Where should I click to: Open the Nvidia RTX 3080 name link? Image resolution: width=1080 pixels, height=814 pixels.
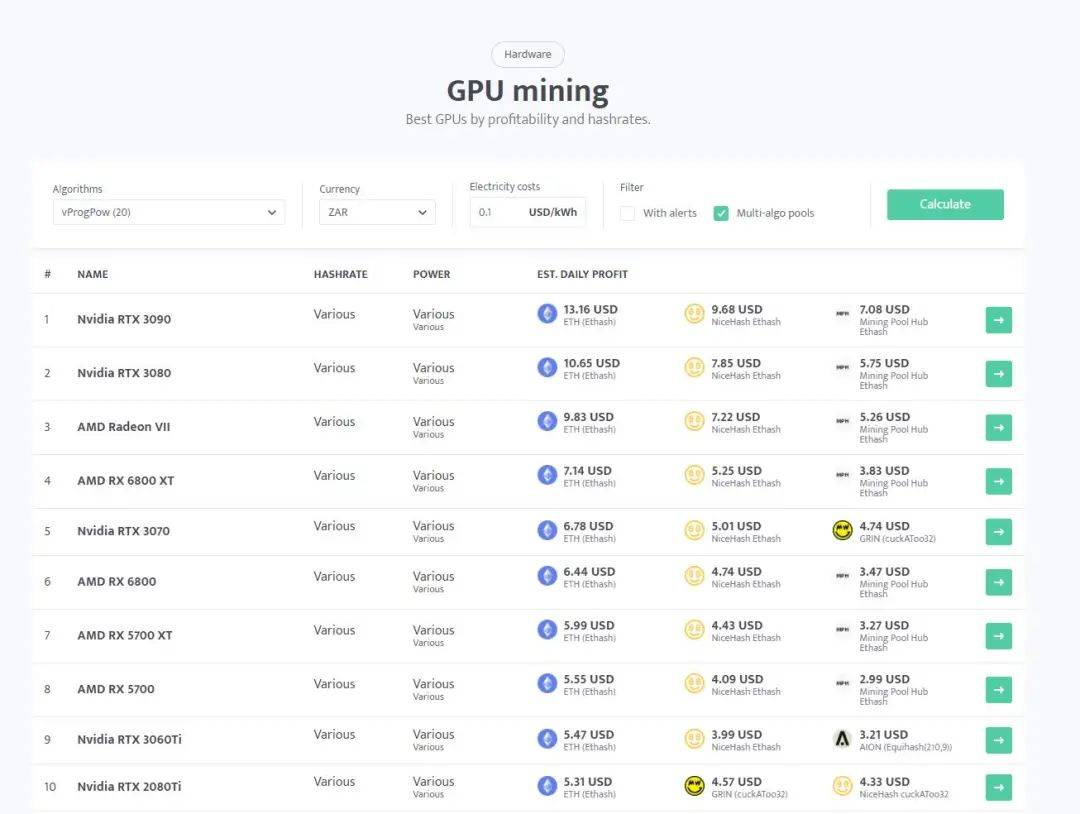tap(124, 373)
